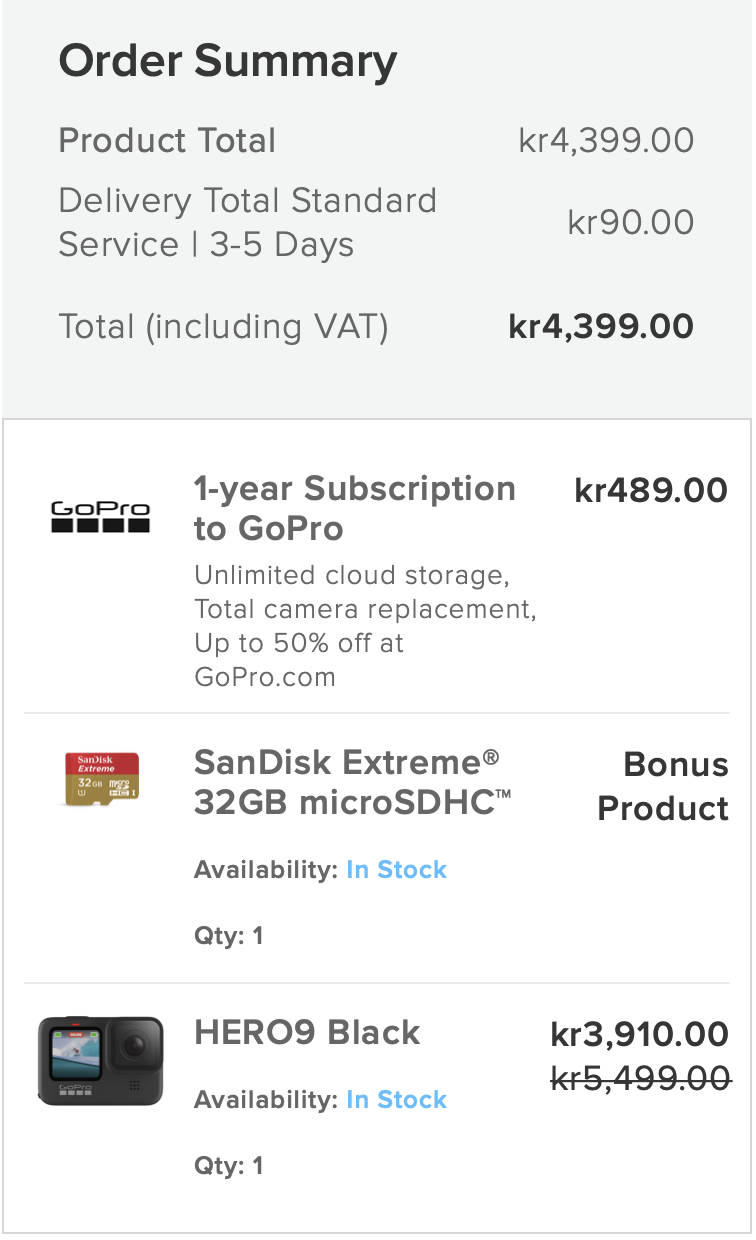Click the GoPro logo icon

coord(100,517)
